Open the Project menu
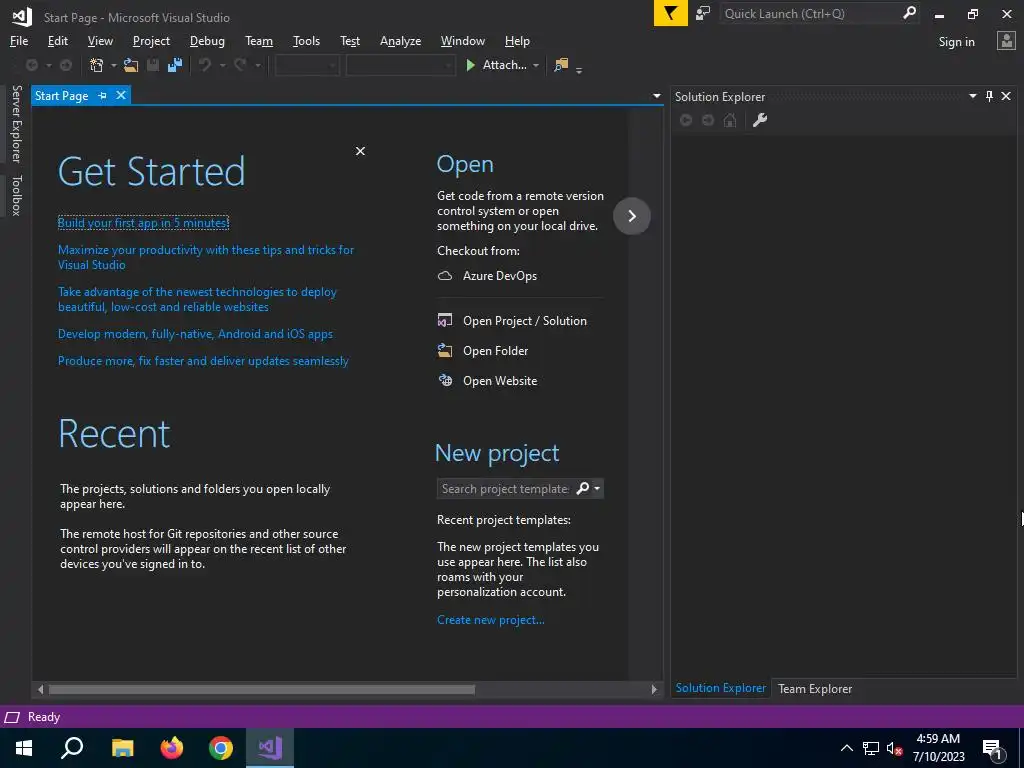 (151, 40)
